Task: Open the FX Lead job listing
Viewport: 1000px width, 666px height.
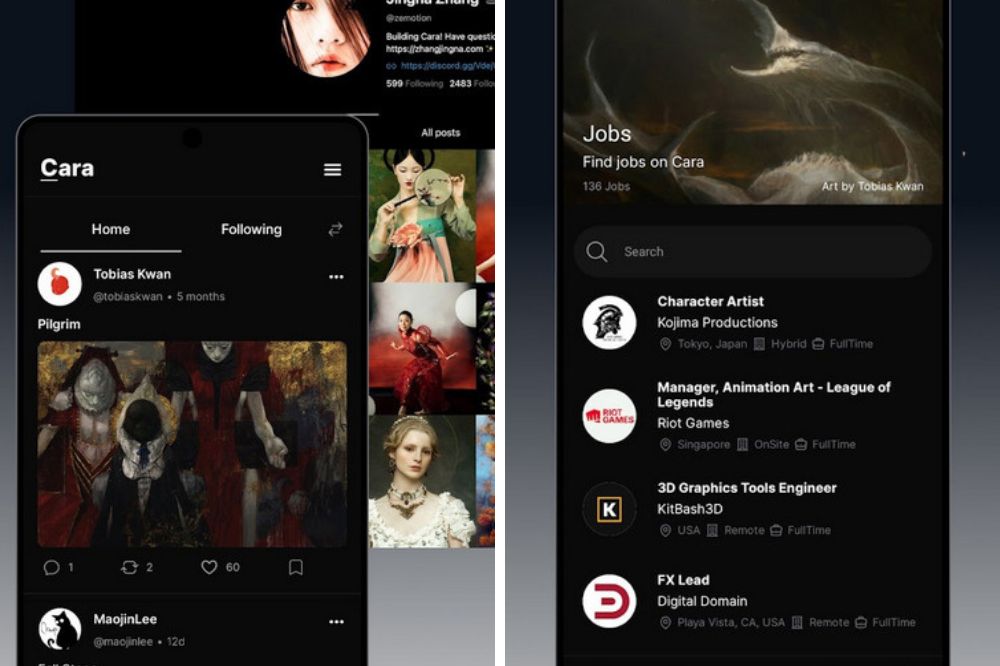Action: (683, 580)
